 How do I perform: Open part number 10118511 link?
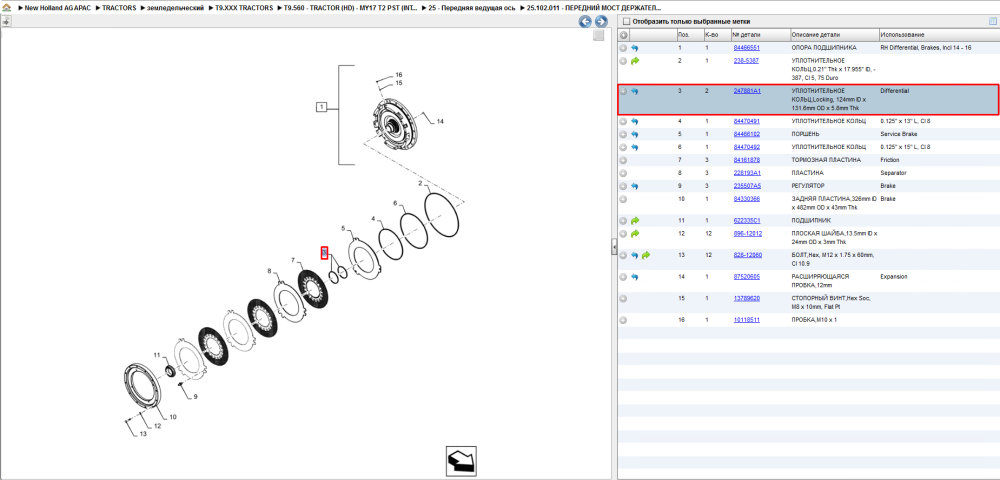[x=747, y=320]
